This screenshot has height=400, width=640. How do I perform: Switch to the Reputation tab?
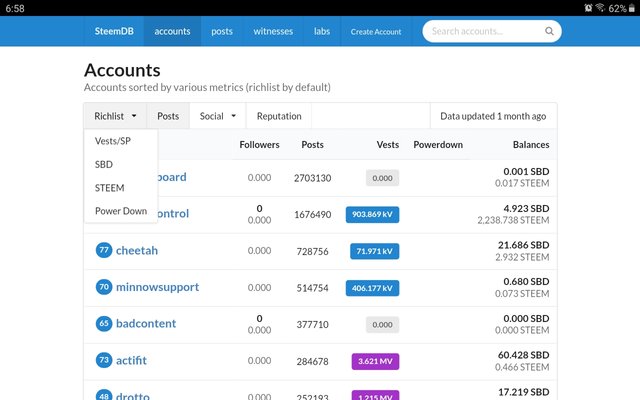click(x=279, y=116)
